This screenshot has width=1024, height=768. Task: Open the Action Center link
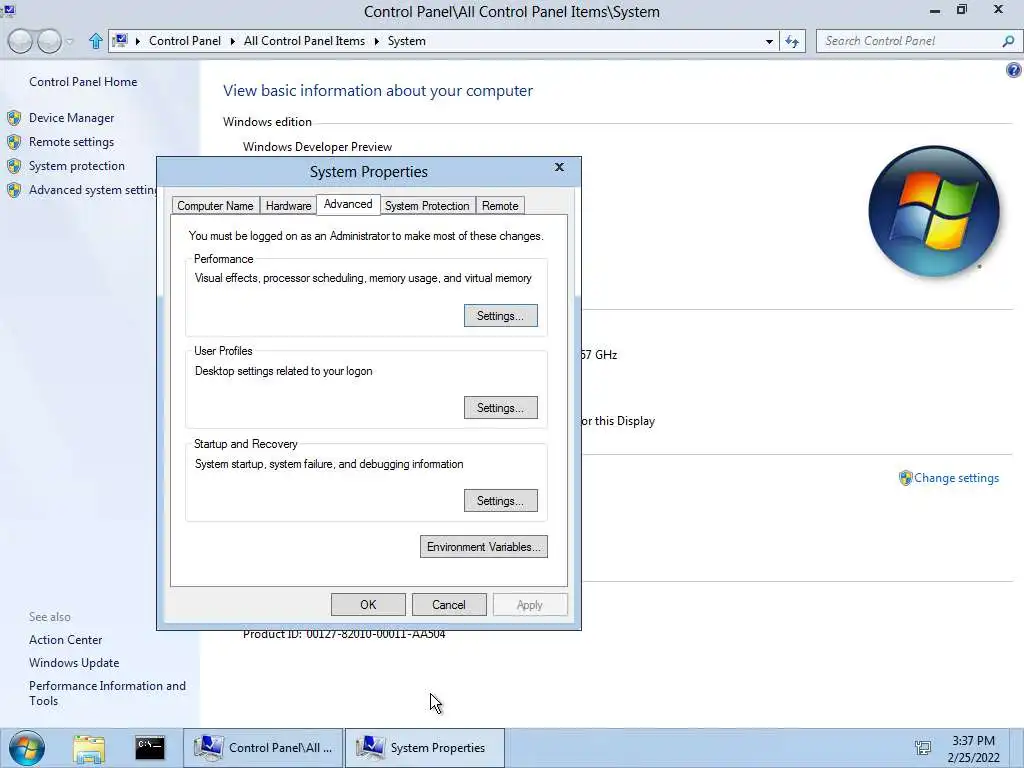coord(65,640)
